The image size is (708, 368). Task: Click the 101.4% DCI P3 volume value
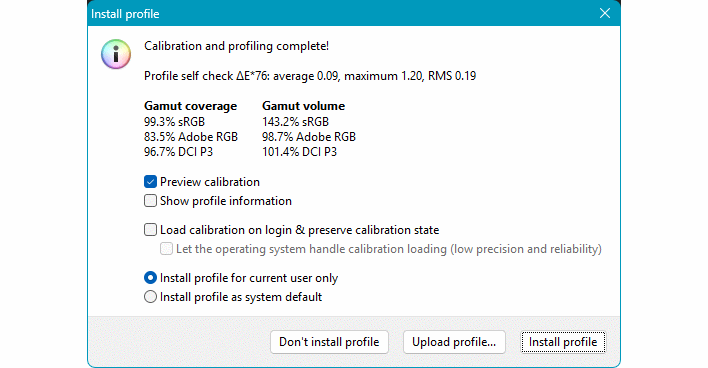coord(299,152)
